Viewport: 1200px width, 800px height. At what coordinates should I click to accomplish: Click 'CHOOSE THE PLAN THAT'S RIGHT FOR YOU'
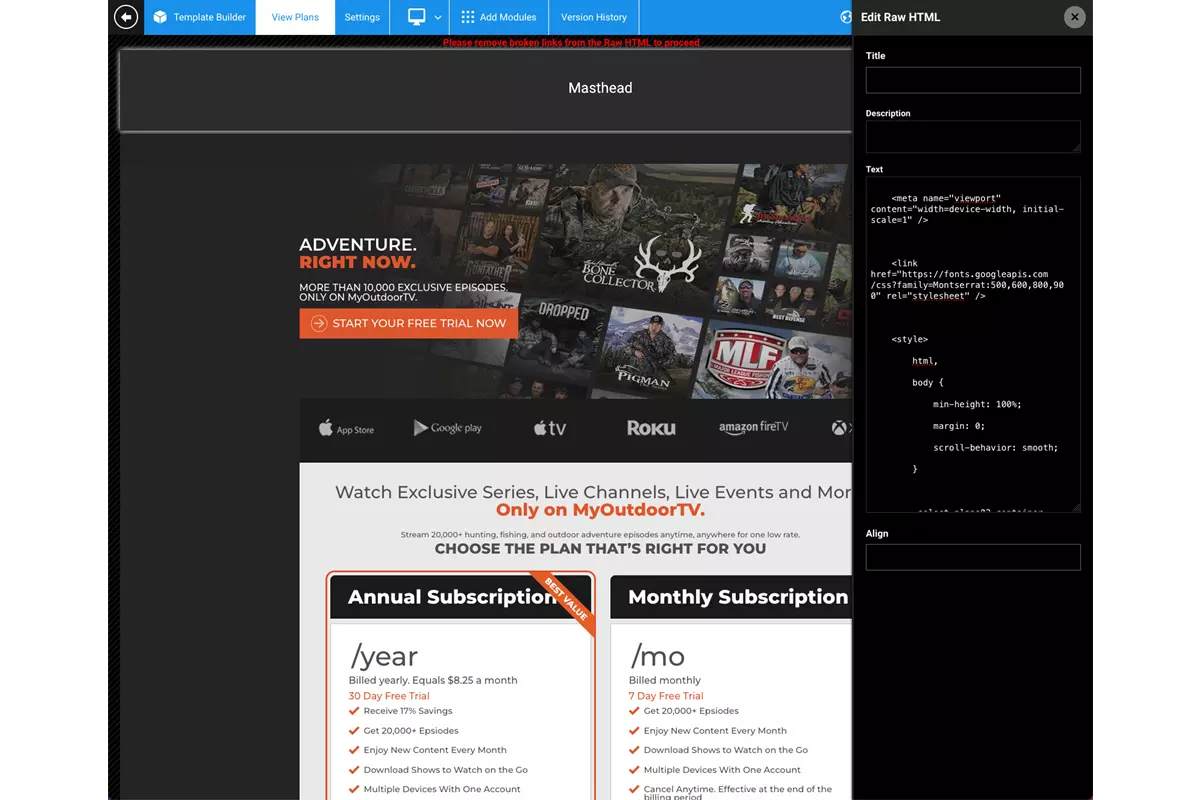[600, 548]
